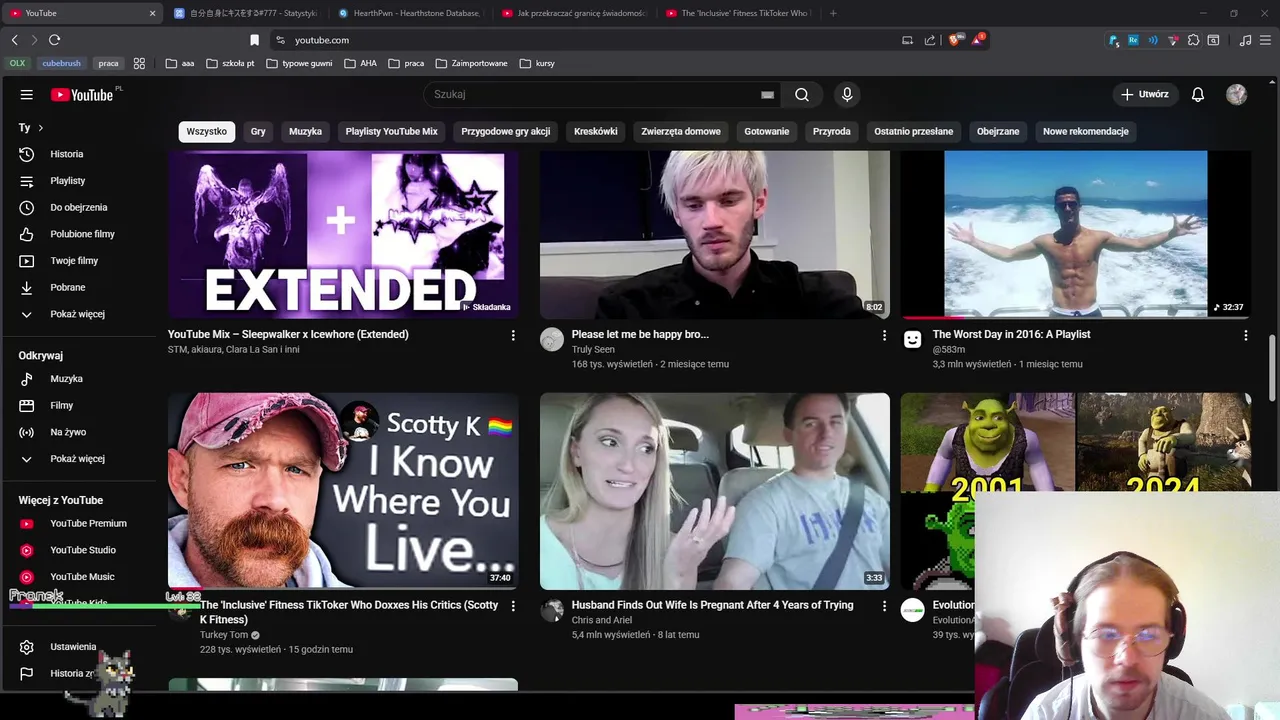Open the browser main menu icon
This screenshot has width=1280, height=720.
[x=1265, y=40]
